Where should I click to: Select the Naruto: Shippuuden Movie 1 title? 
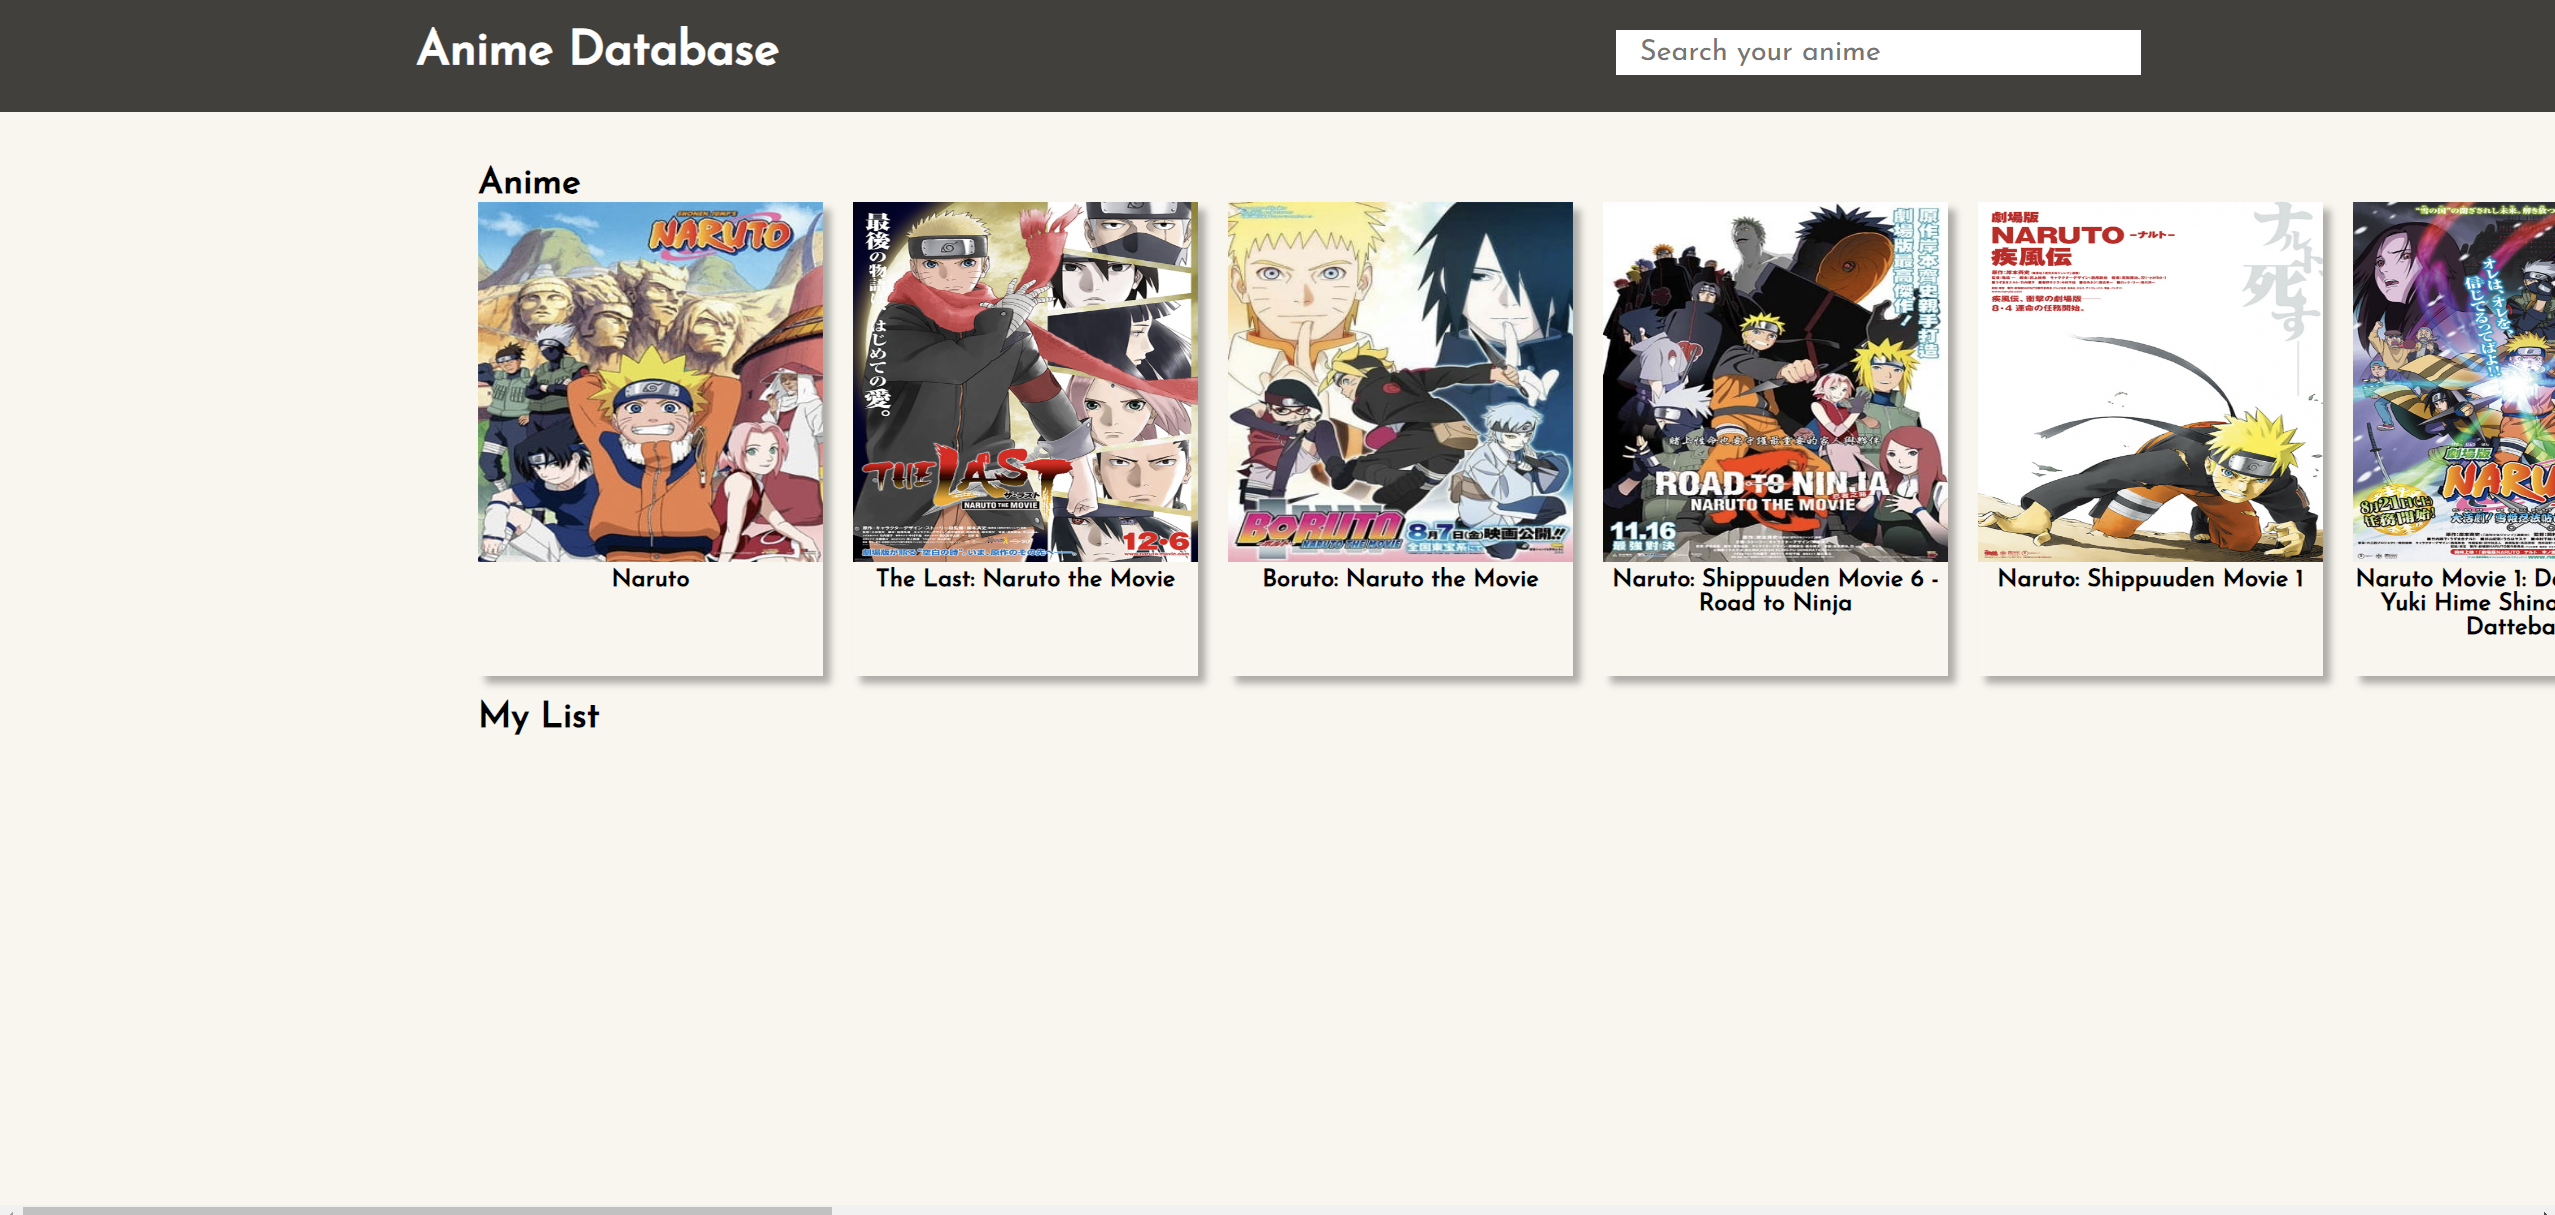(2150, 578)
